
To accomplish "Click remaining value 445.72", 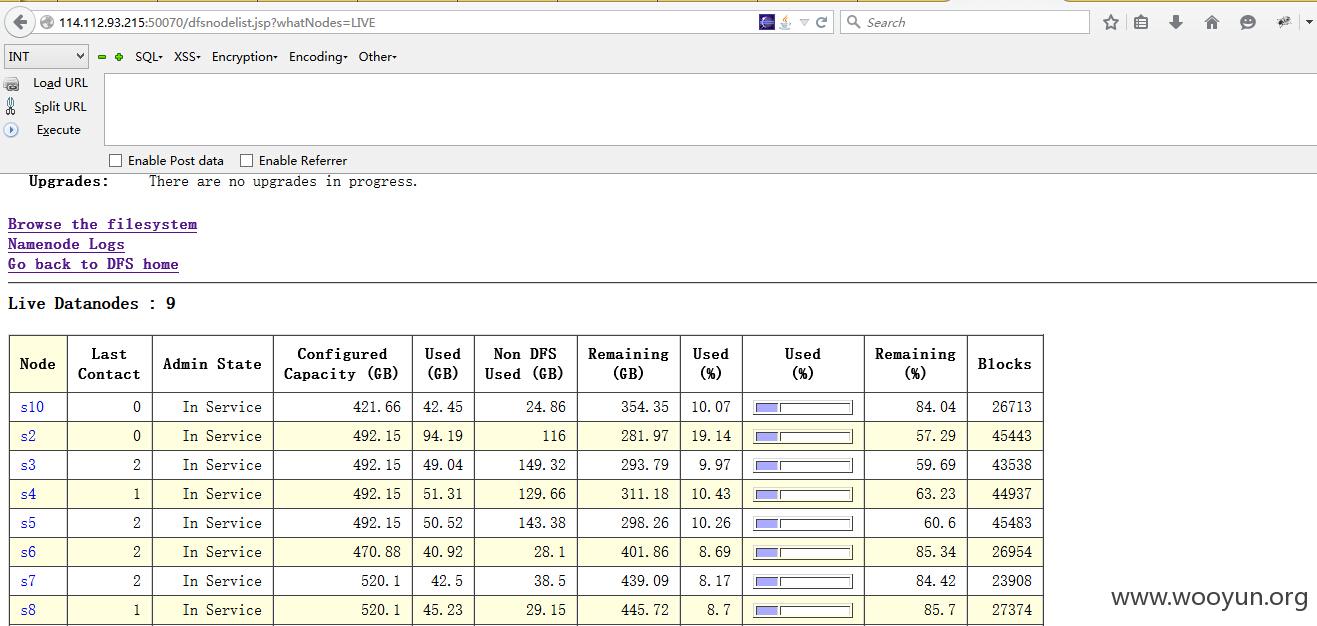I will [644, 610].
